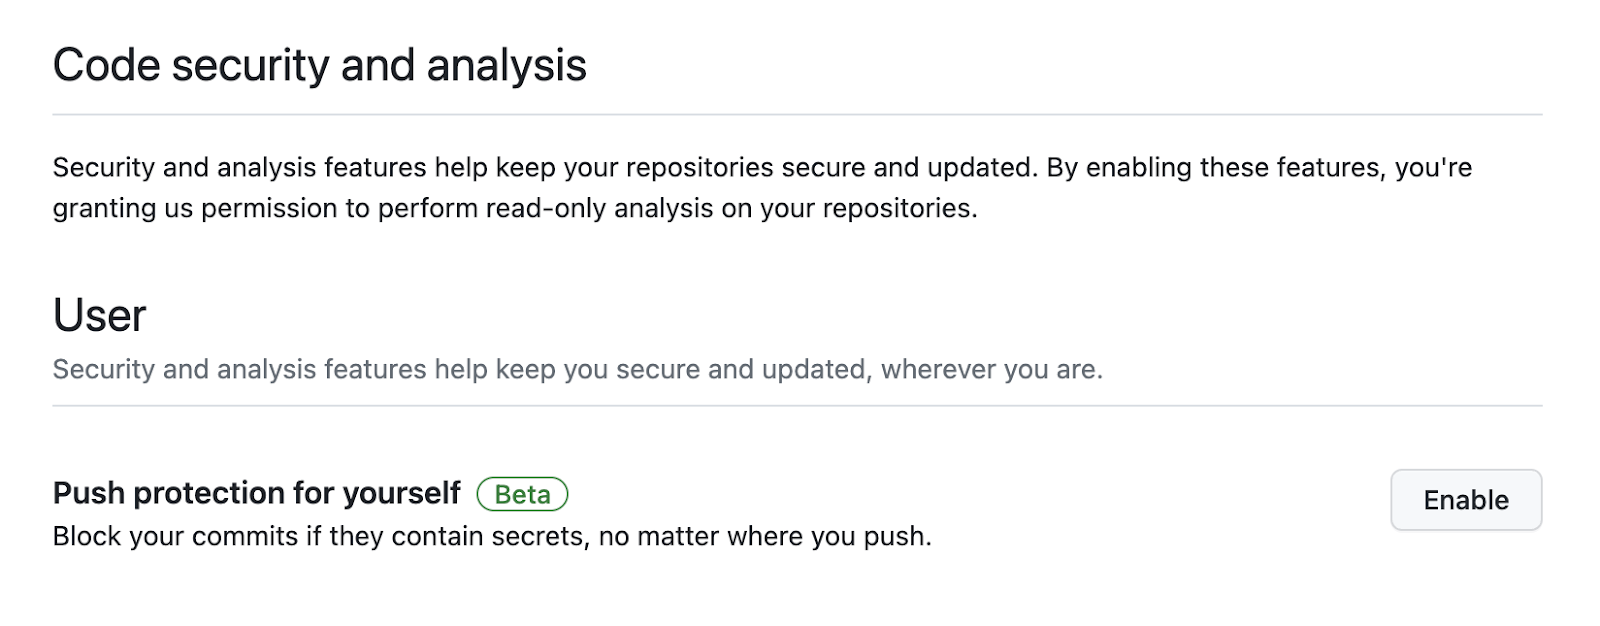The width and height of the screenshot is (1600, 626).
Task: Click the Beta badge next to push protection
Action: (x=521, y=493)
